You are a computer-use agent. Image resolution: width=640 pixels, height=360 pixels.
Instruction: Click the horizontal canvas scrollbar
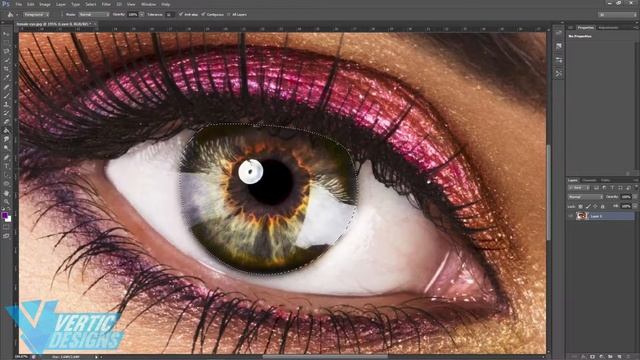(x=324, y=356)
